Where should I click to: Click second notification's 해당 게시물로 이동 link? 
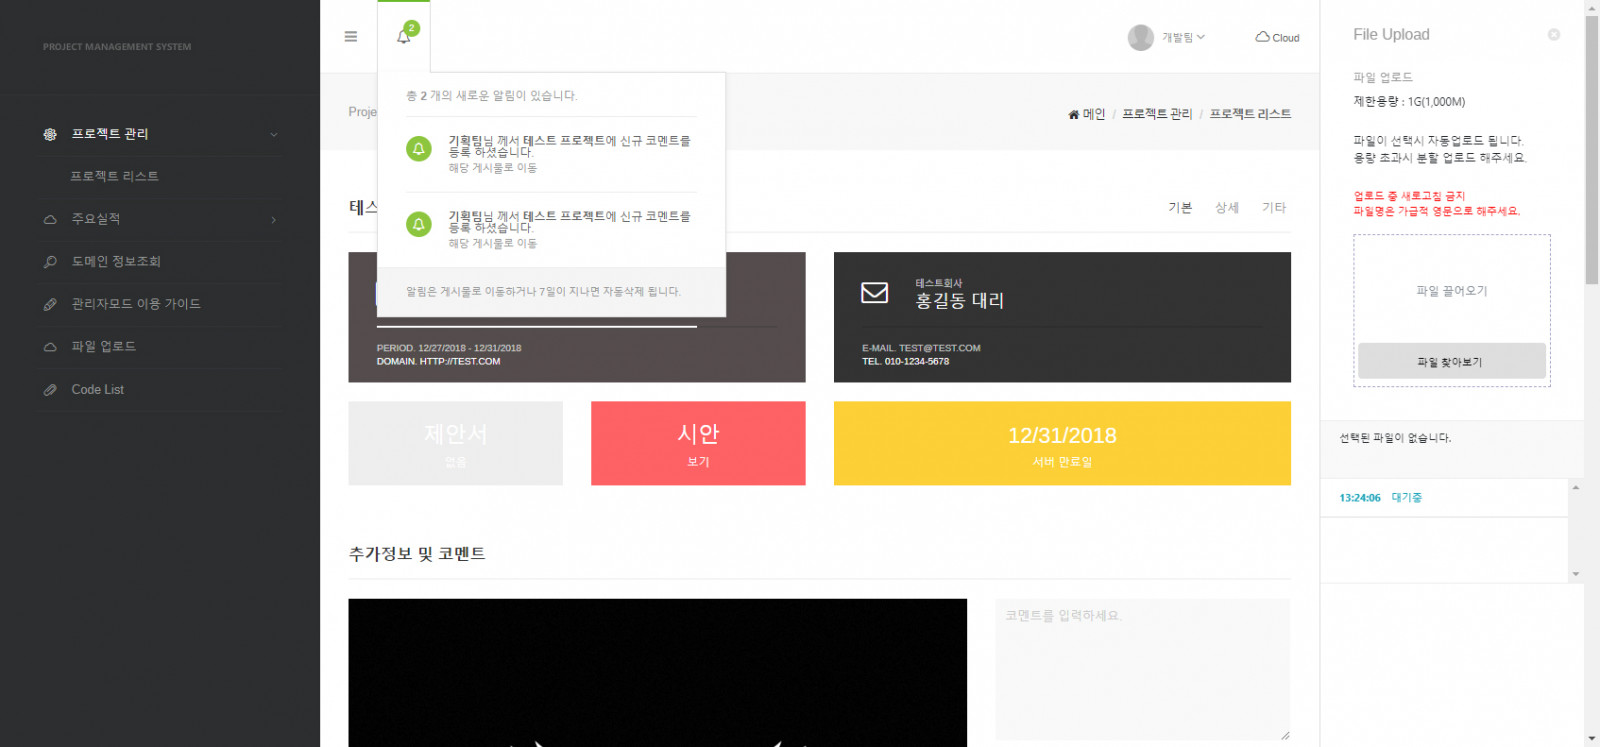[x=492, y=243]
